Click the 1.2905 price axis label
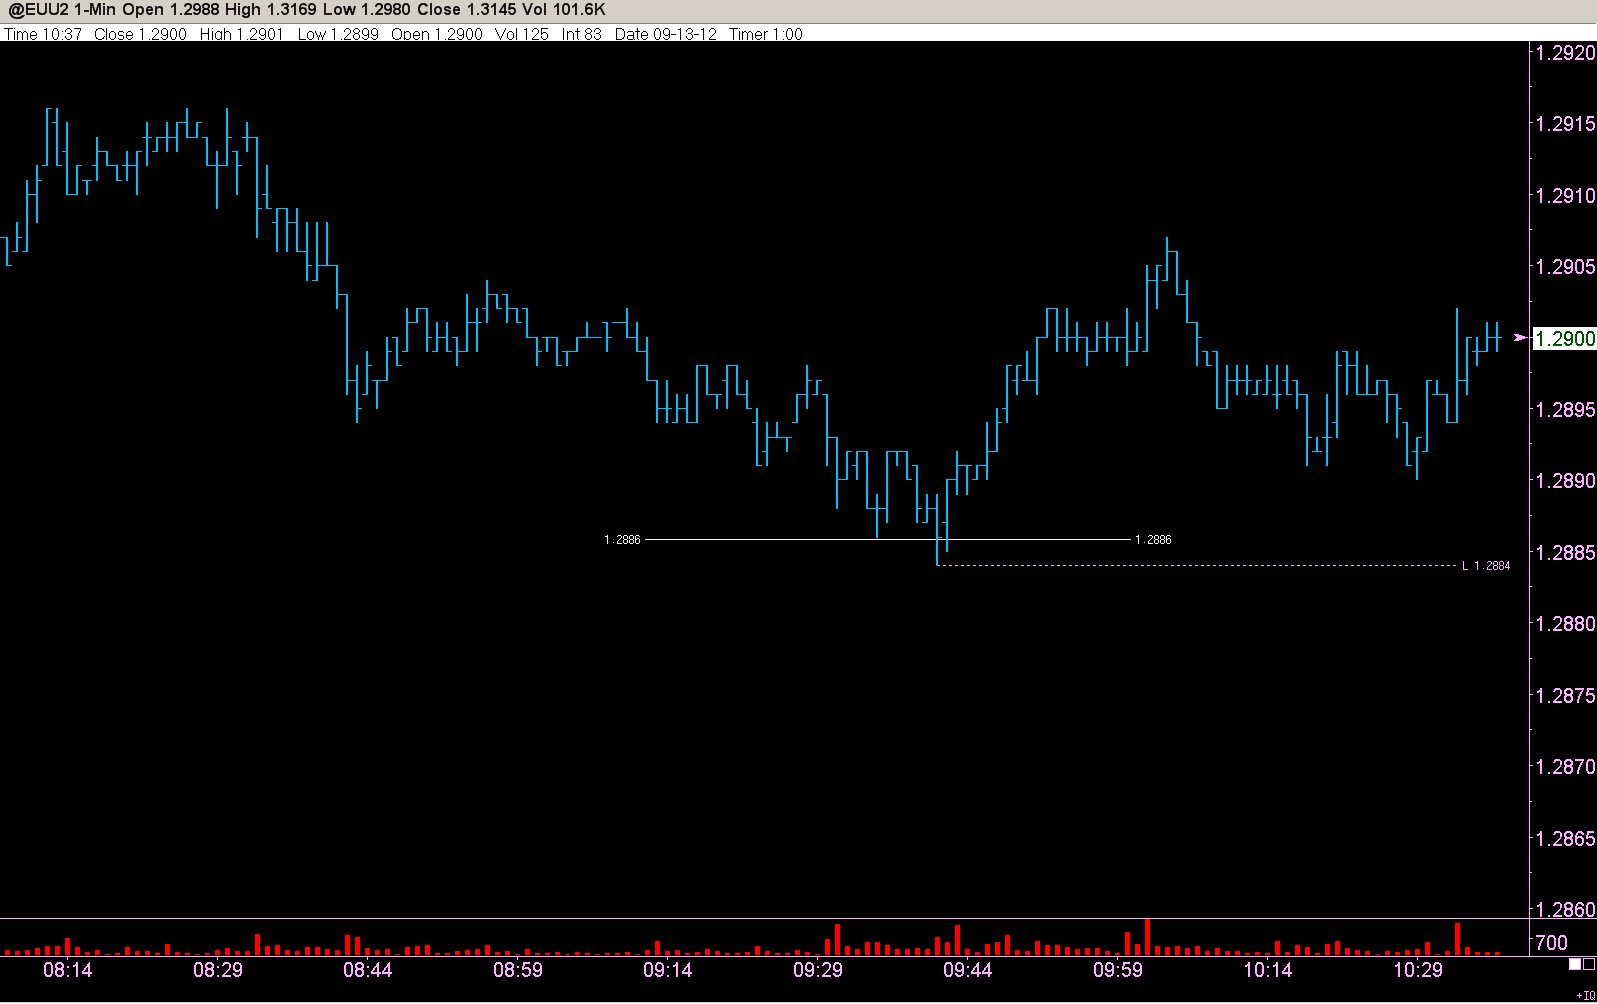 tap(1565, 267)
